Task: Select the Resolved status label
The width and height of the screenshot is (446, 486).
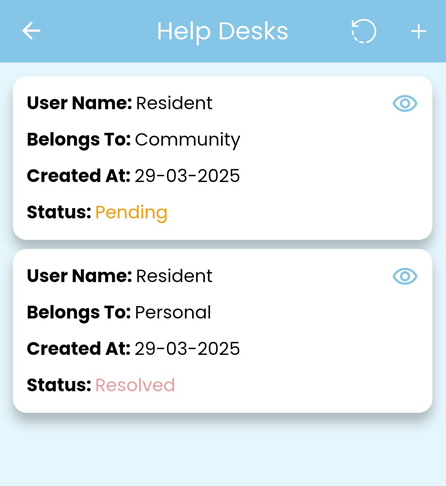Action: point(135,385)
